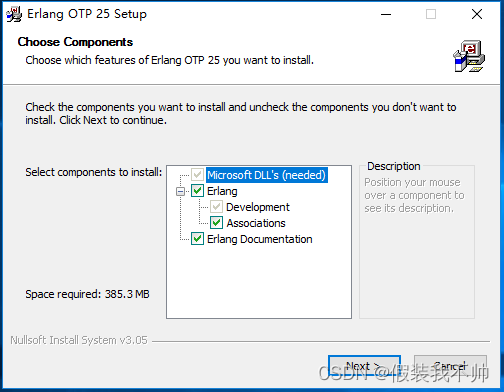This screenshot has height=392, width=504.
Task: Select the Erlang tree item label
Action: click(x=222, y=191)
